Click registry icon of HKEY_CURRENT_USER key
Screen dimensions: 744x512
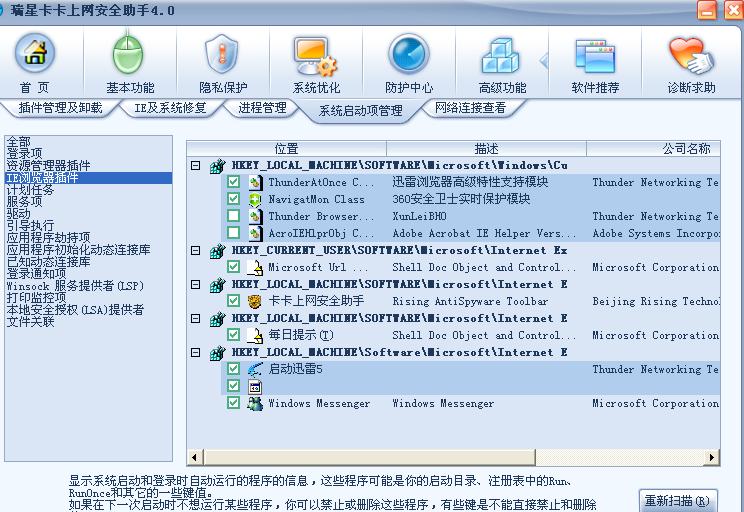(x=217, y=250)
